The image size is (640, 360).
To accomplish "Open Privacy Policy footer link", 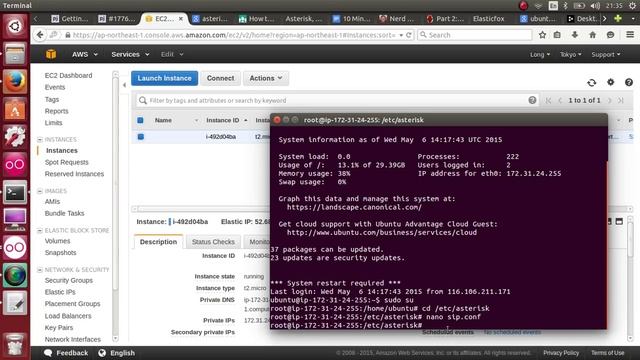I will [x=561, y=353].
